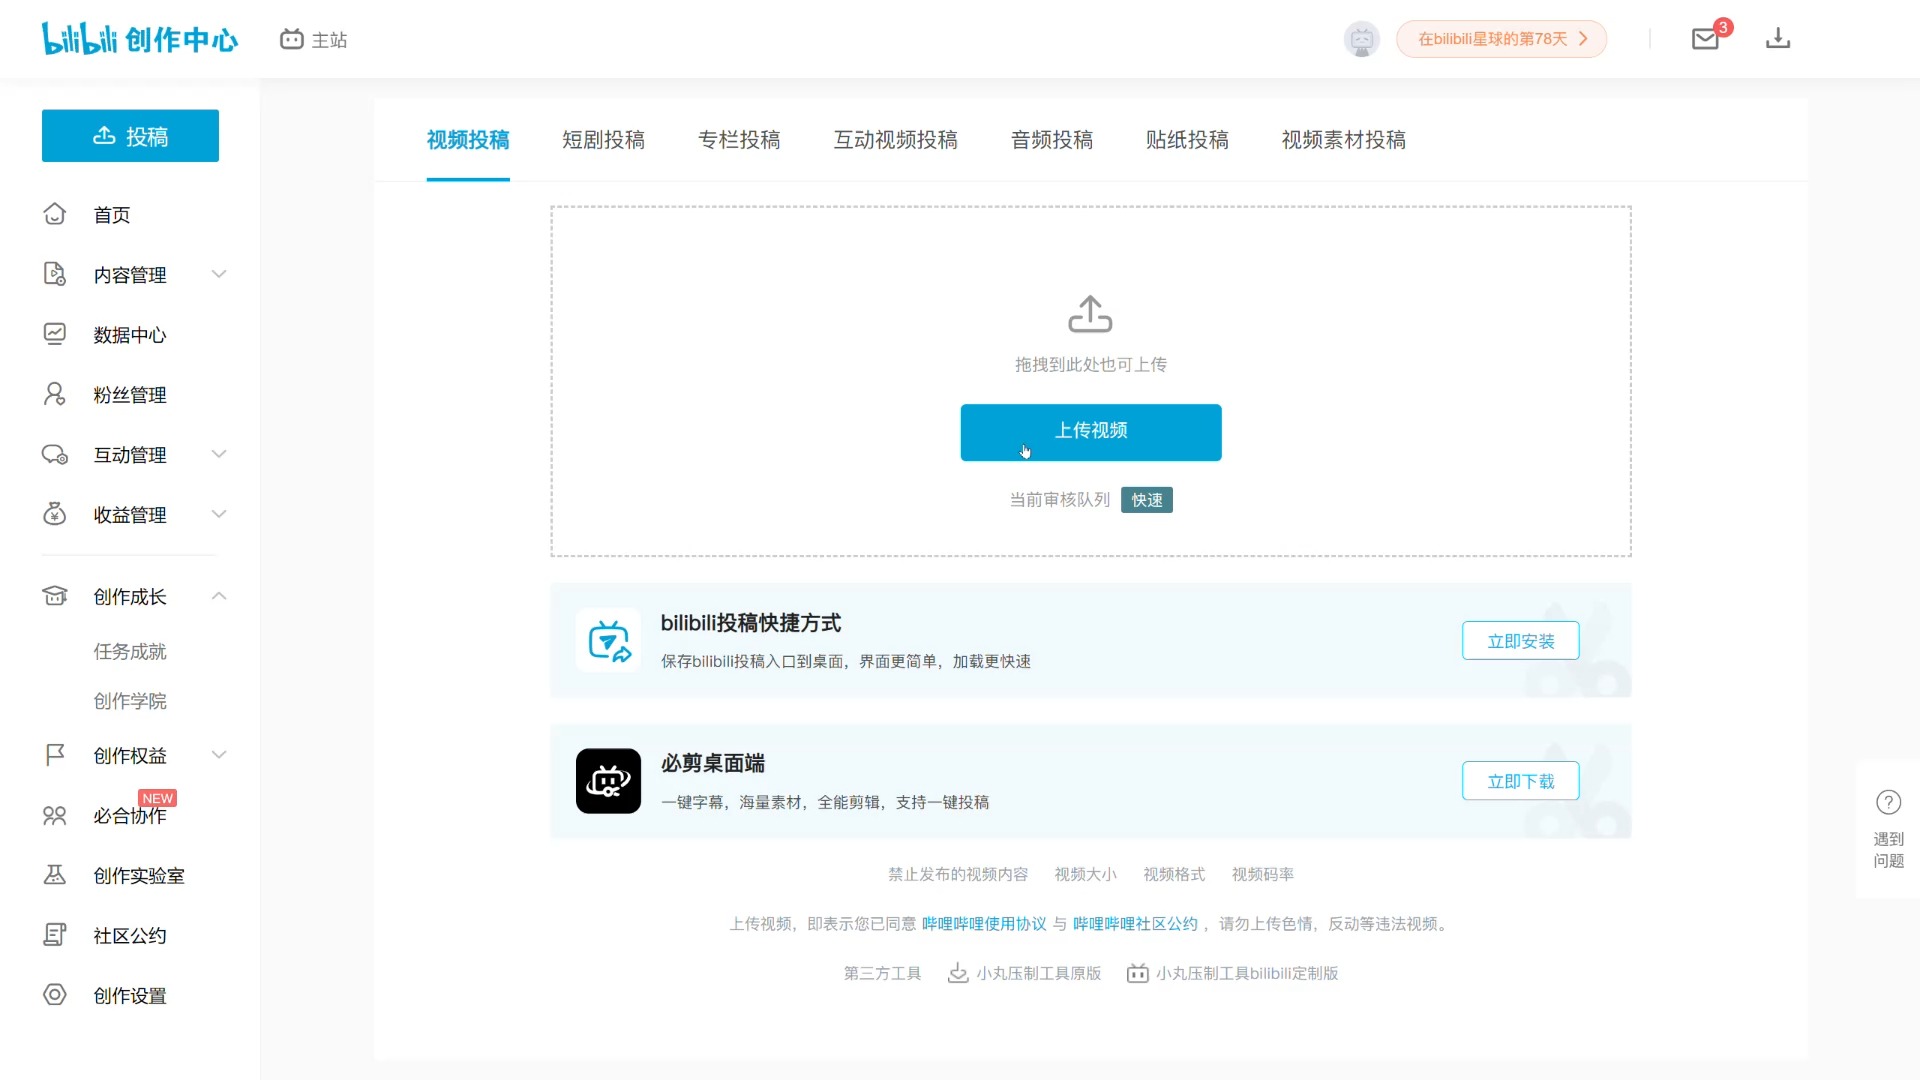Switch to the 音频投稿 tab
1920x1080 pixels.
pyautogui.click(x=1052, y=140)
